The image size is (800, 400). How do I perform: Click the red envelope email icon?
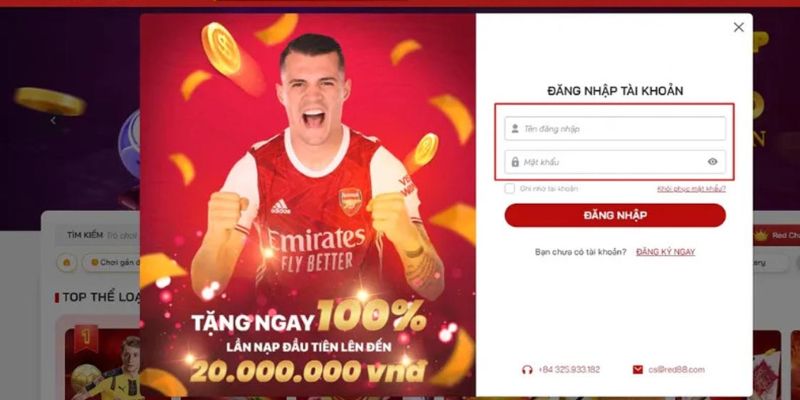(x=637, y=369)
